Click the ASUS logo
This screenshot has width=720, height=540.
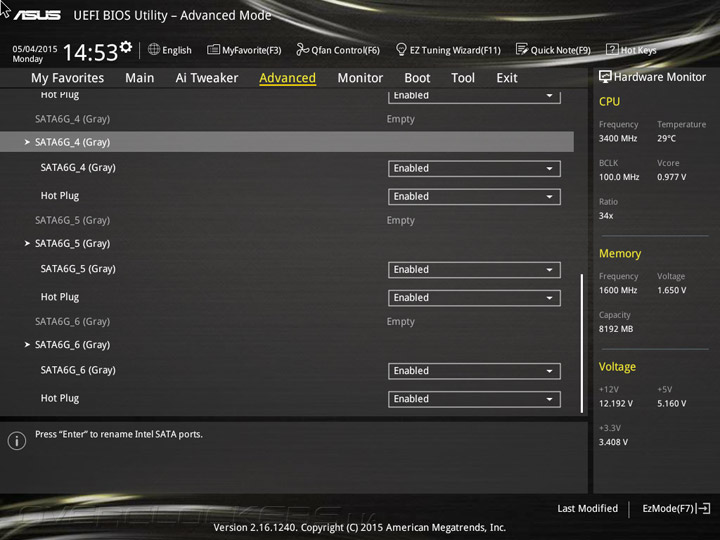click(37, 15)
